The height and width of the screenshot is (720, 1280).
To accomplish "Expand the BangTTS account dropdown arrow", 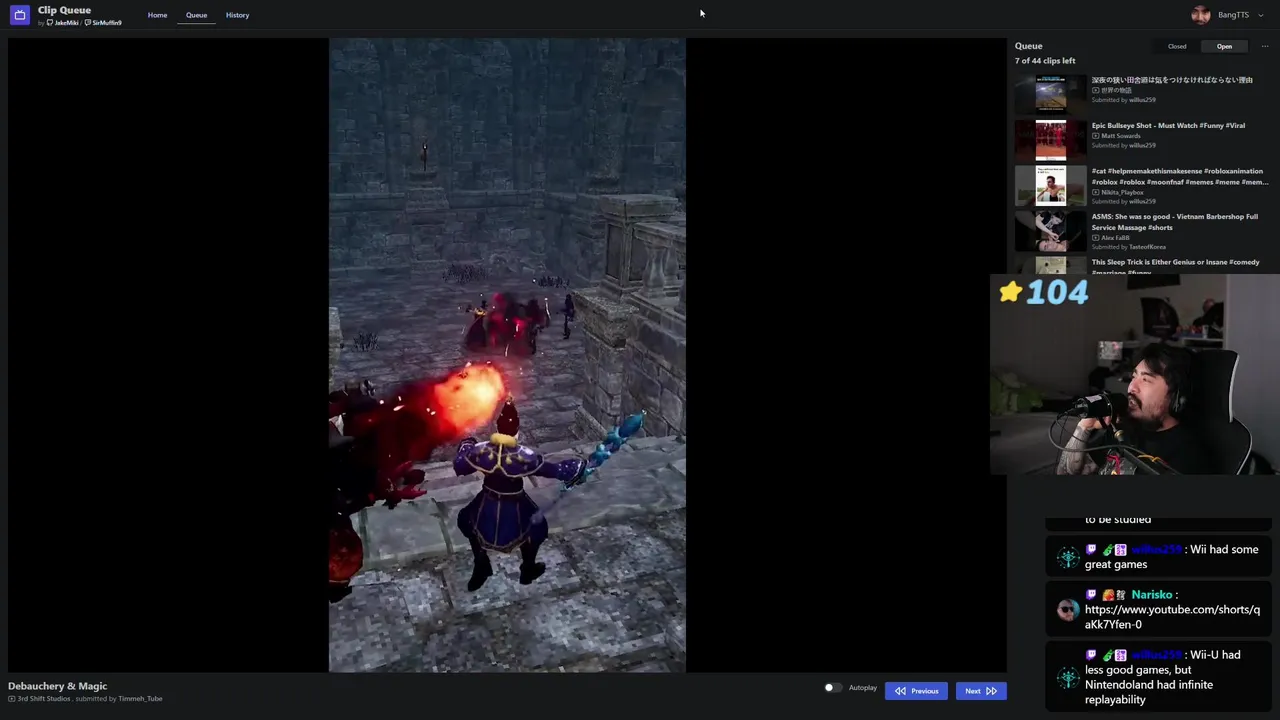I will (1260, 15).
